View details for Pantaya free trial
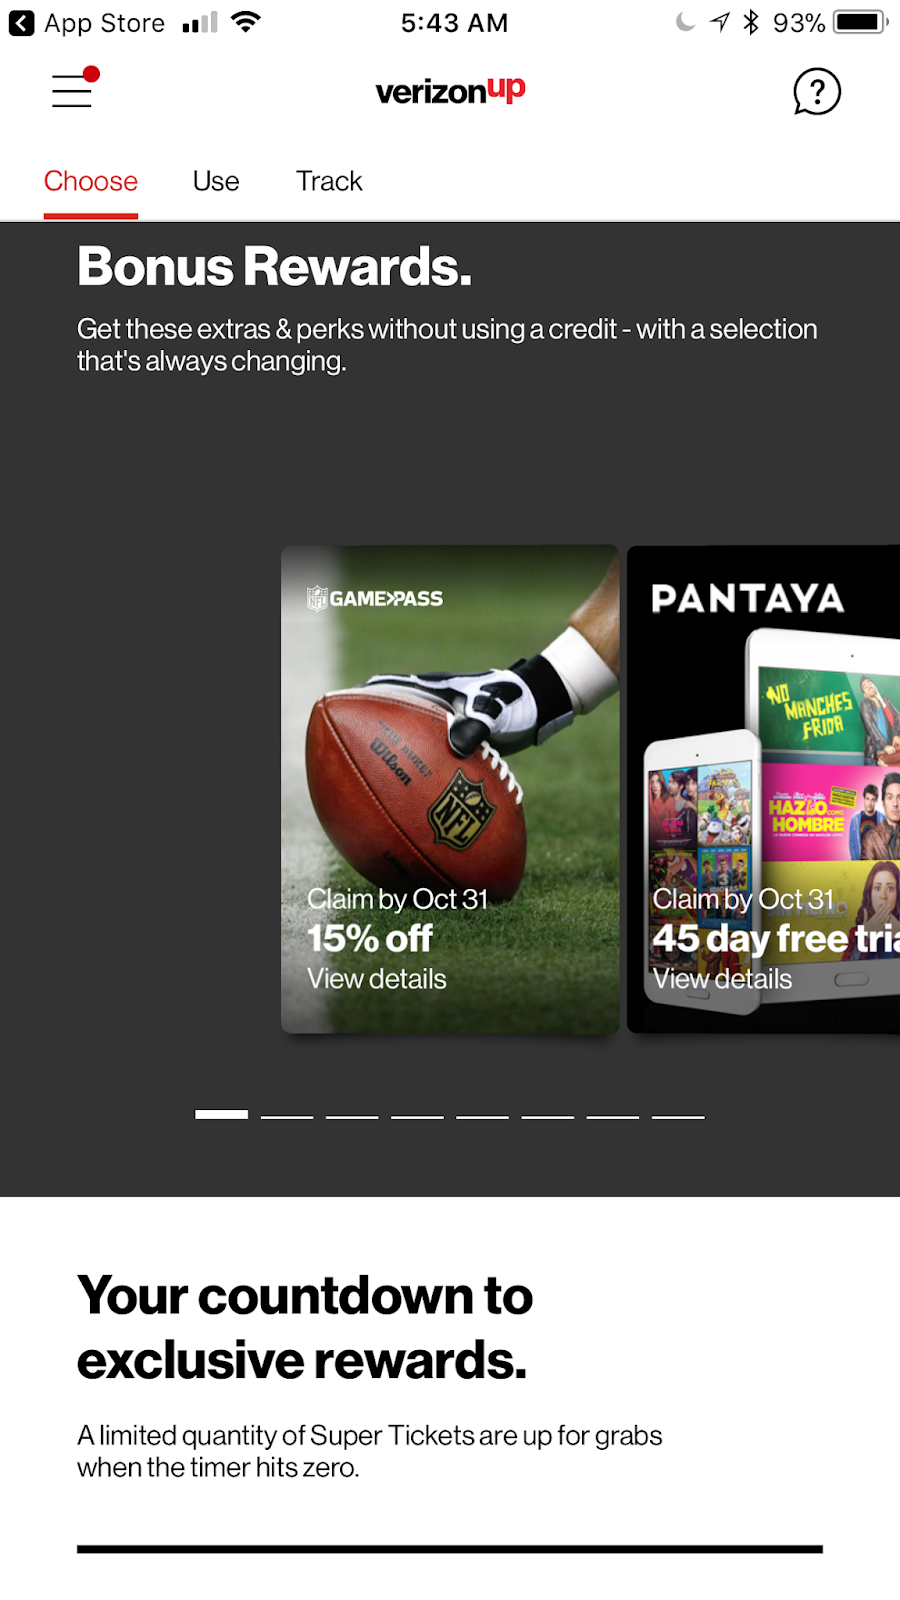The width and height of the screenshot is (900, 1600). (722, 979)
